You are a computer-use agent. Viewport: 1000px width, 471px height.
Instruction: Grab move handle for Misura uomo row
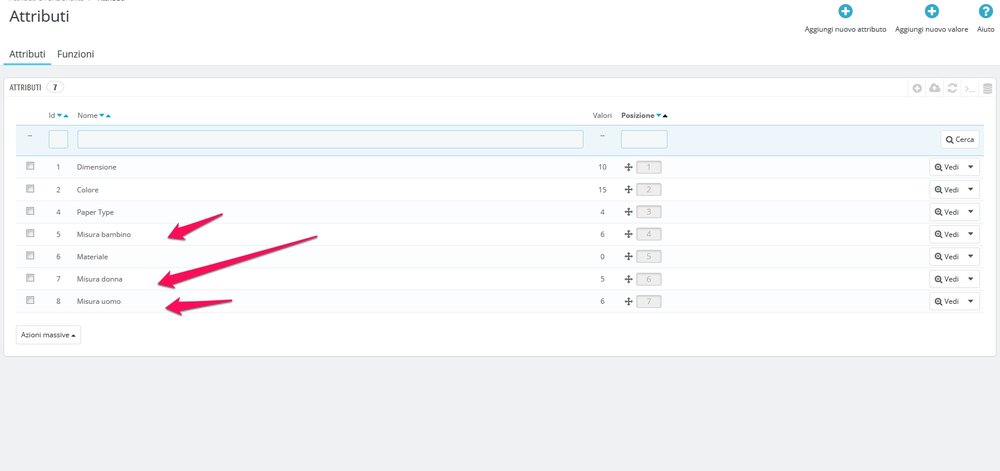click(628, 301)
